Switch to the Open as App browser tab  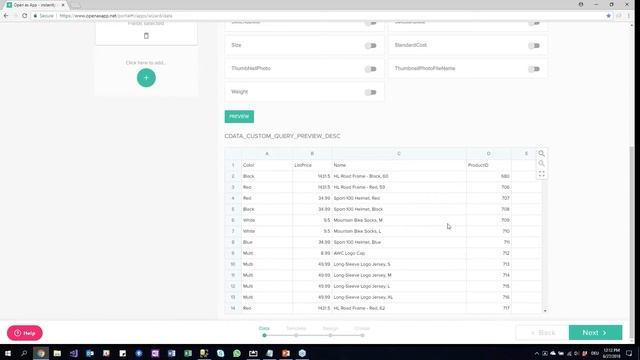coord(34,5)
